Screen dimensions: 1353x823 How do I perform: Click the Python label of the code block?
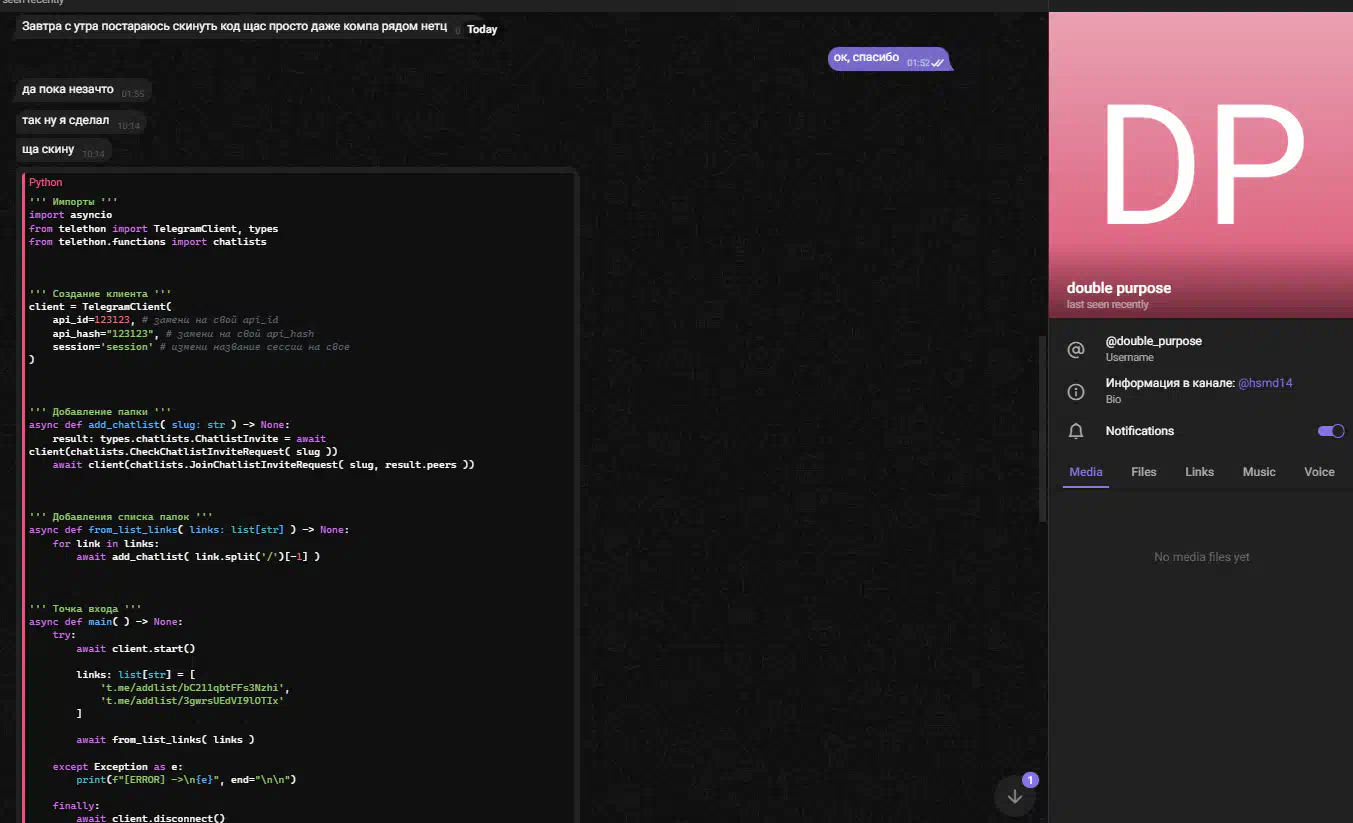[x=46, y=182]
